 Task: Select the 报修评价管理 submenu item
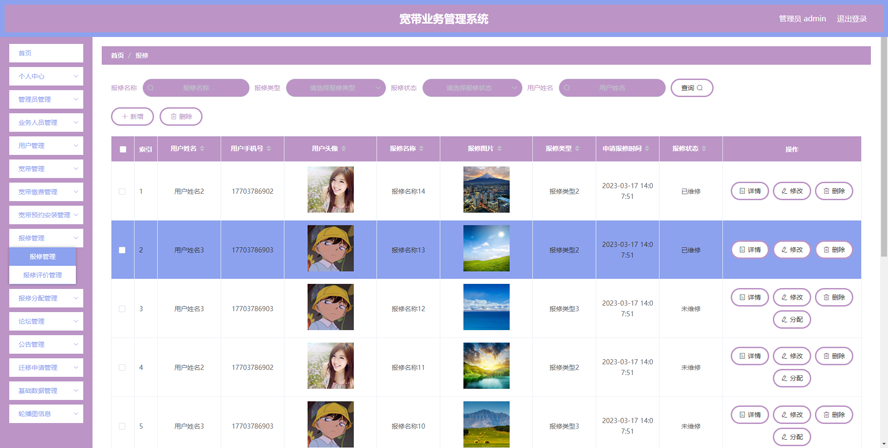click(42, 275)
